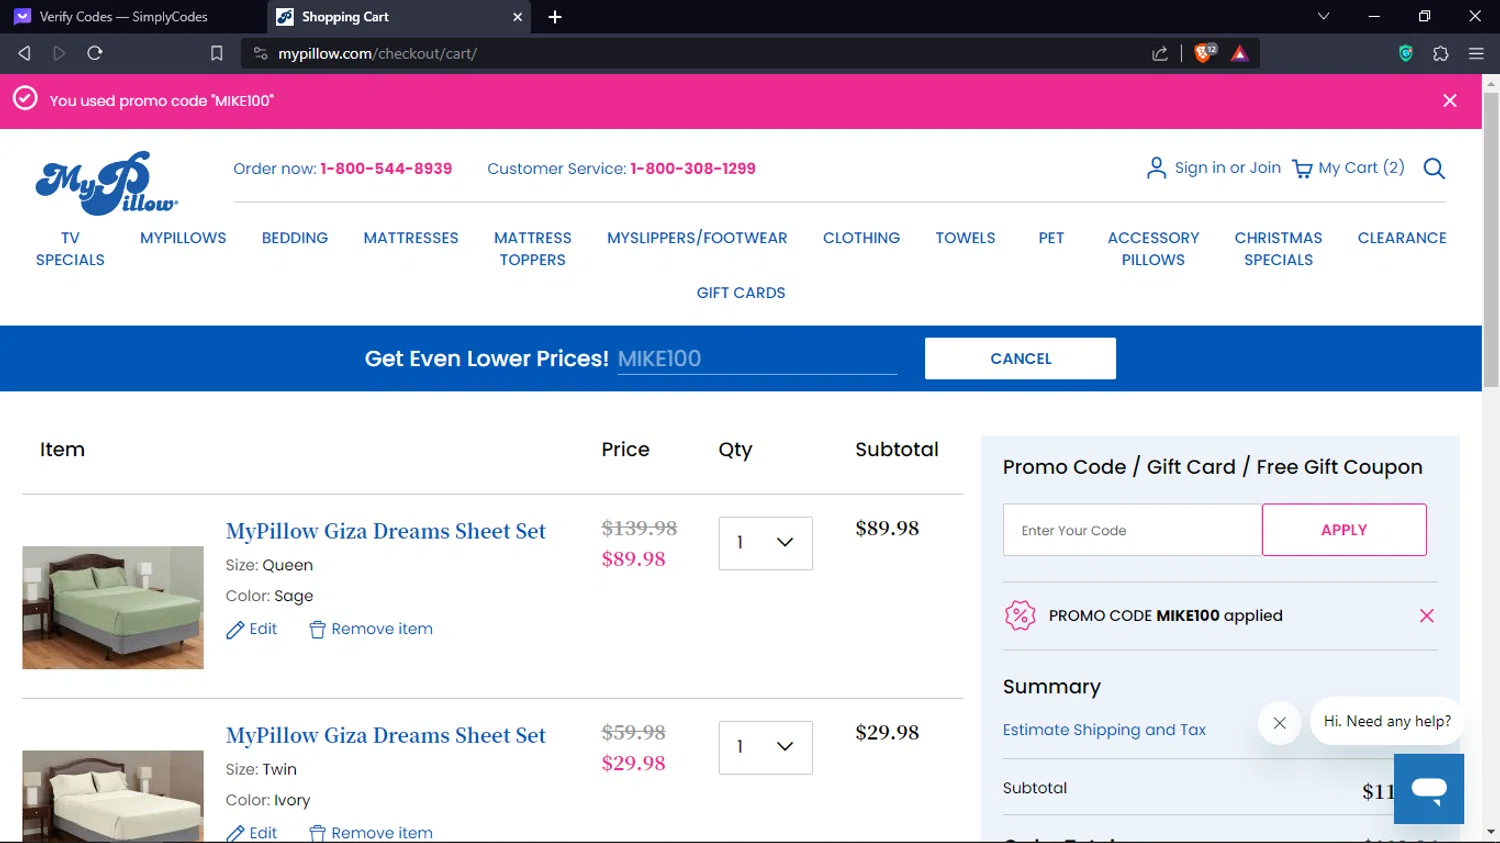The height and width of the screenshot is (843, 1500).
Task: Open the green shield extension icon
Action: pyautogui.click(x=1405, y=53)
